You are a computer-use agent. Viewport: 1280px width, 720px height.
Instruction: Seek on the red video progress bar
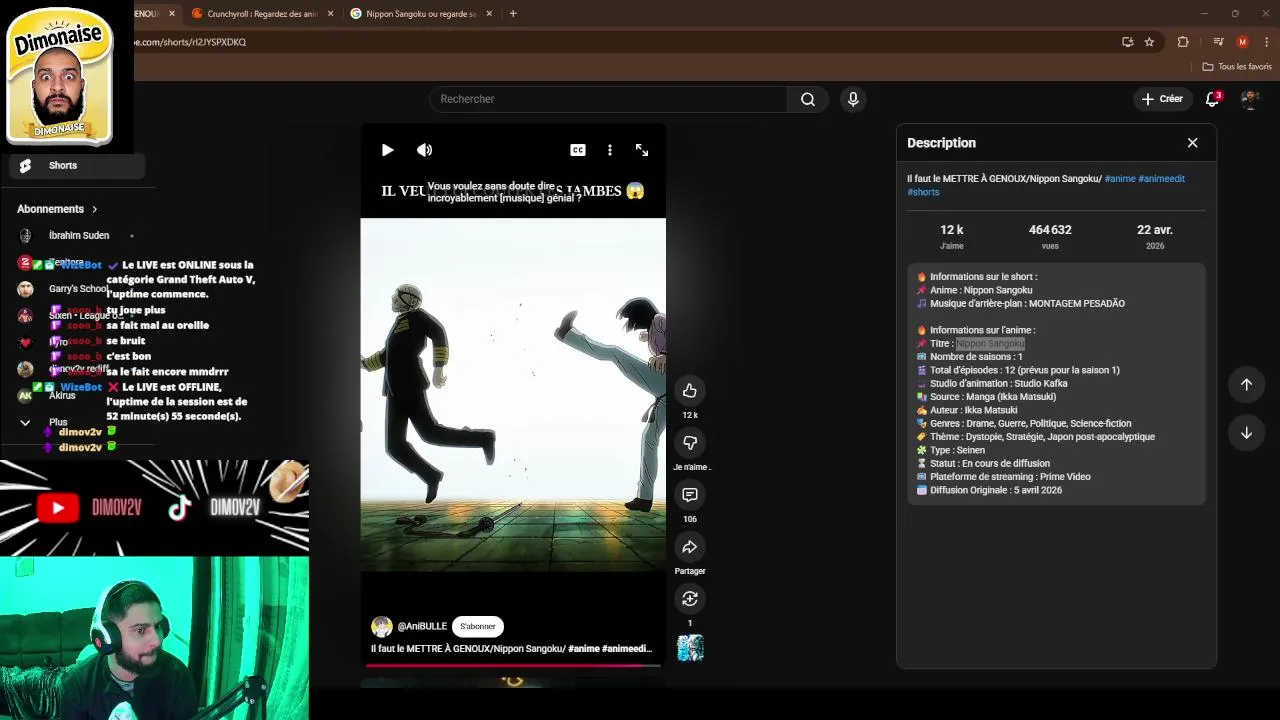pyautogui.click(x=513, y=665)
